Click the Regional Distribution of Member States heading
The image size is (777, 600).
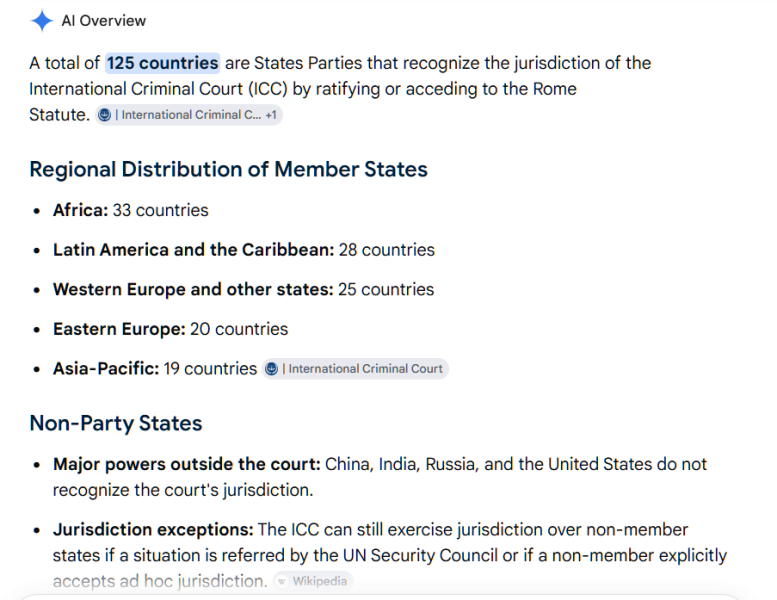pyautogui.click(x=228, y=169)
